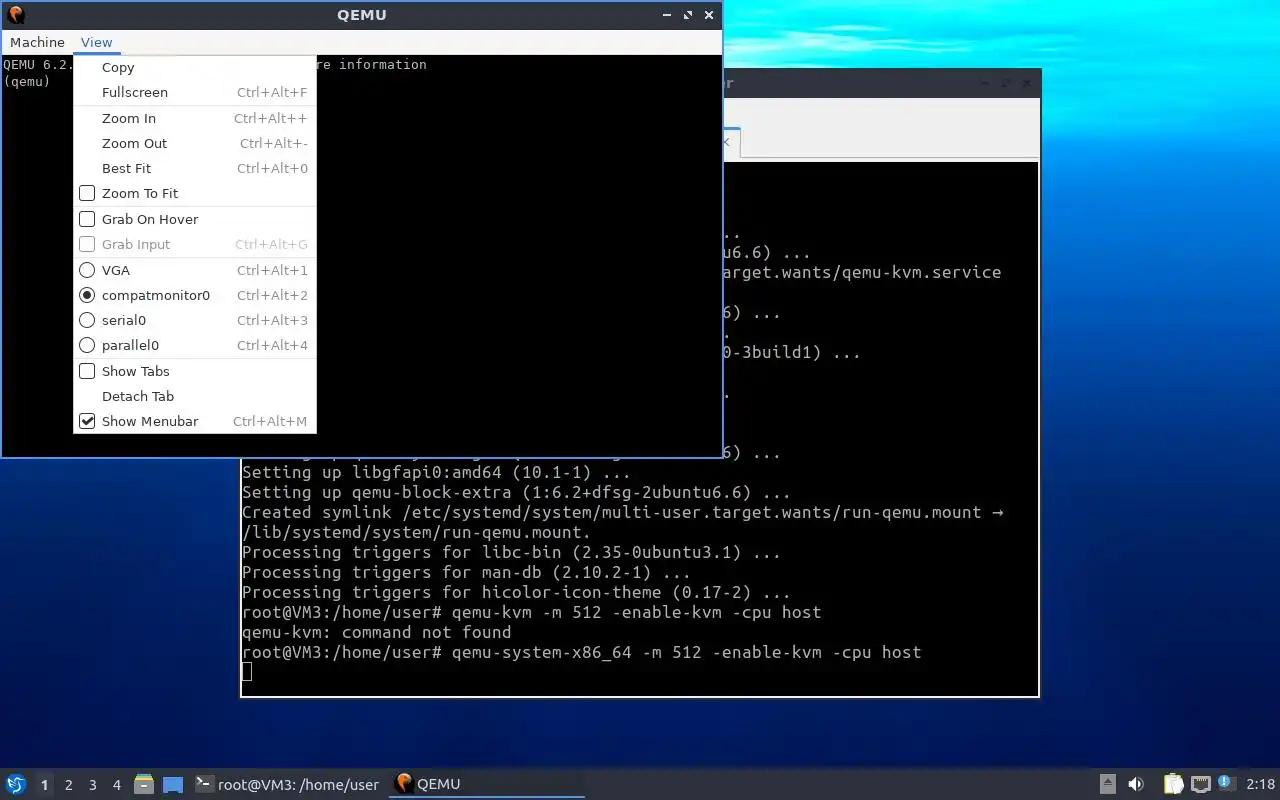Open the Lubuntu start menu icon
This screenshot has width=1280, height=800.
pyautogui.click(x=15, y=784)
